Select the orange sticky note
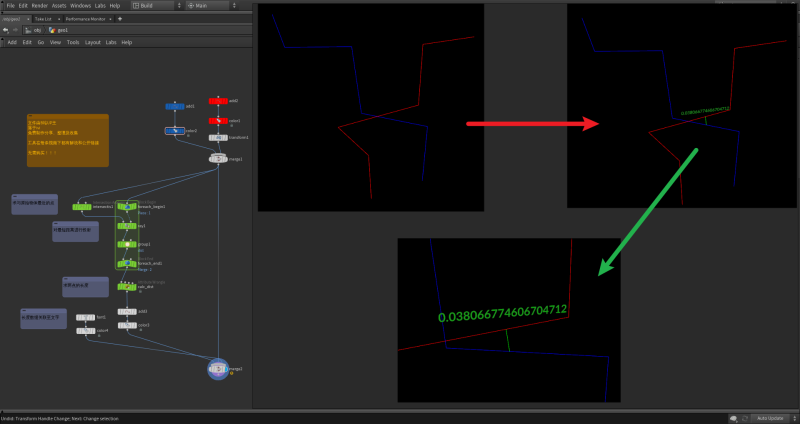800x424 pixels. (68, 139)
